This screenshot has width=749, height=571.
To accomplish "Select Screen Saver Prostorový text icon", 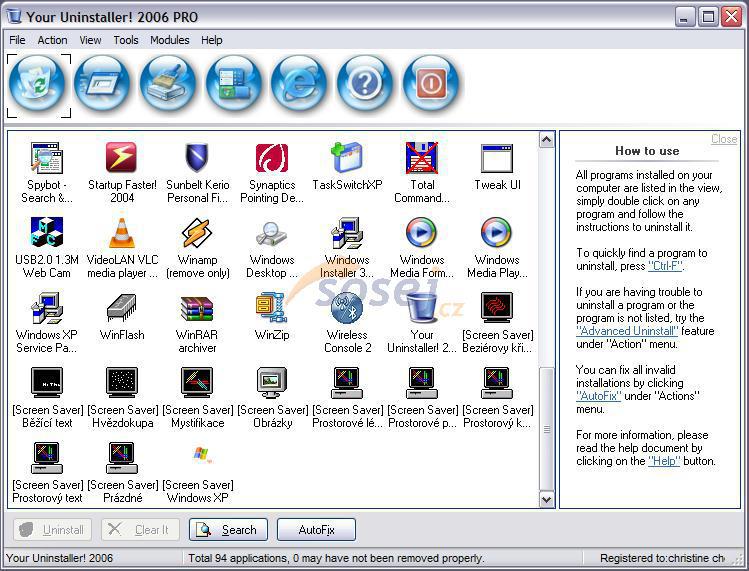I will point(47,458).
